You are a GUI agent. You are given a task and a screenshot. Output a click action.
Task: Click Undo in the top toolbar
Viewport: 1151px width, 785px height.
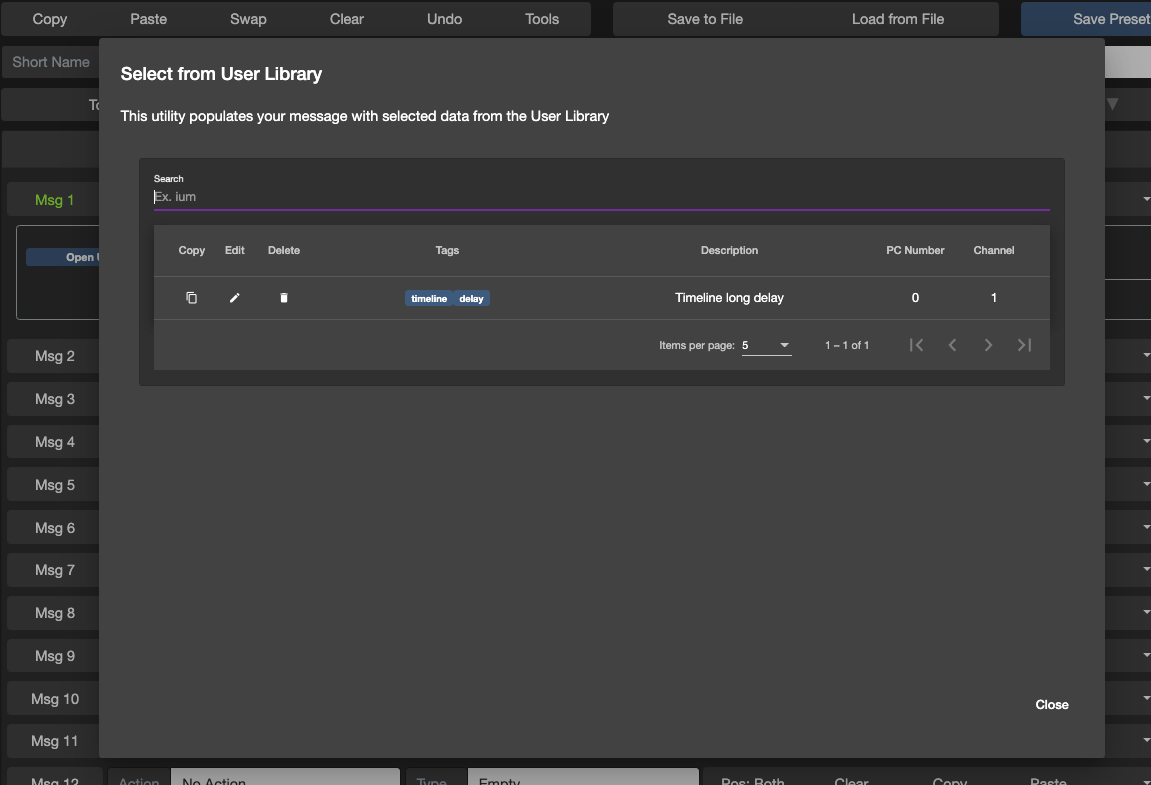pyautogui.click(x=445, y=19)
